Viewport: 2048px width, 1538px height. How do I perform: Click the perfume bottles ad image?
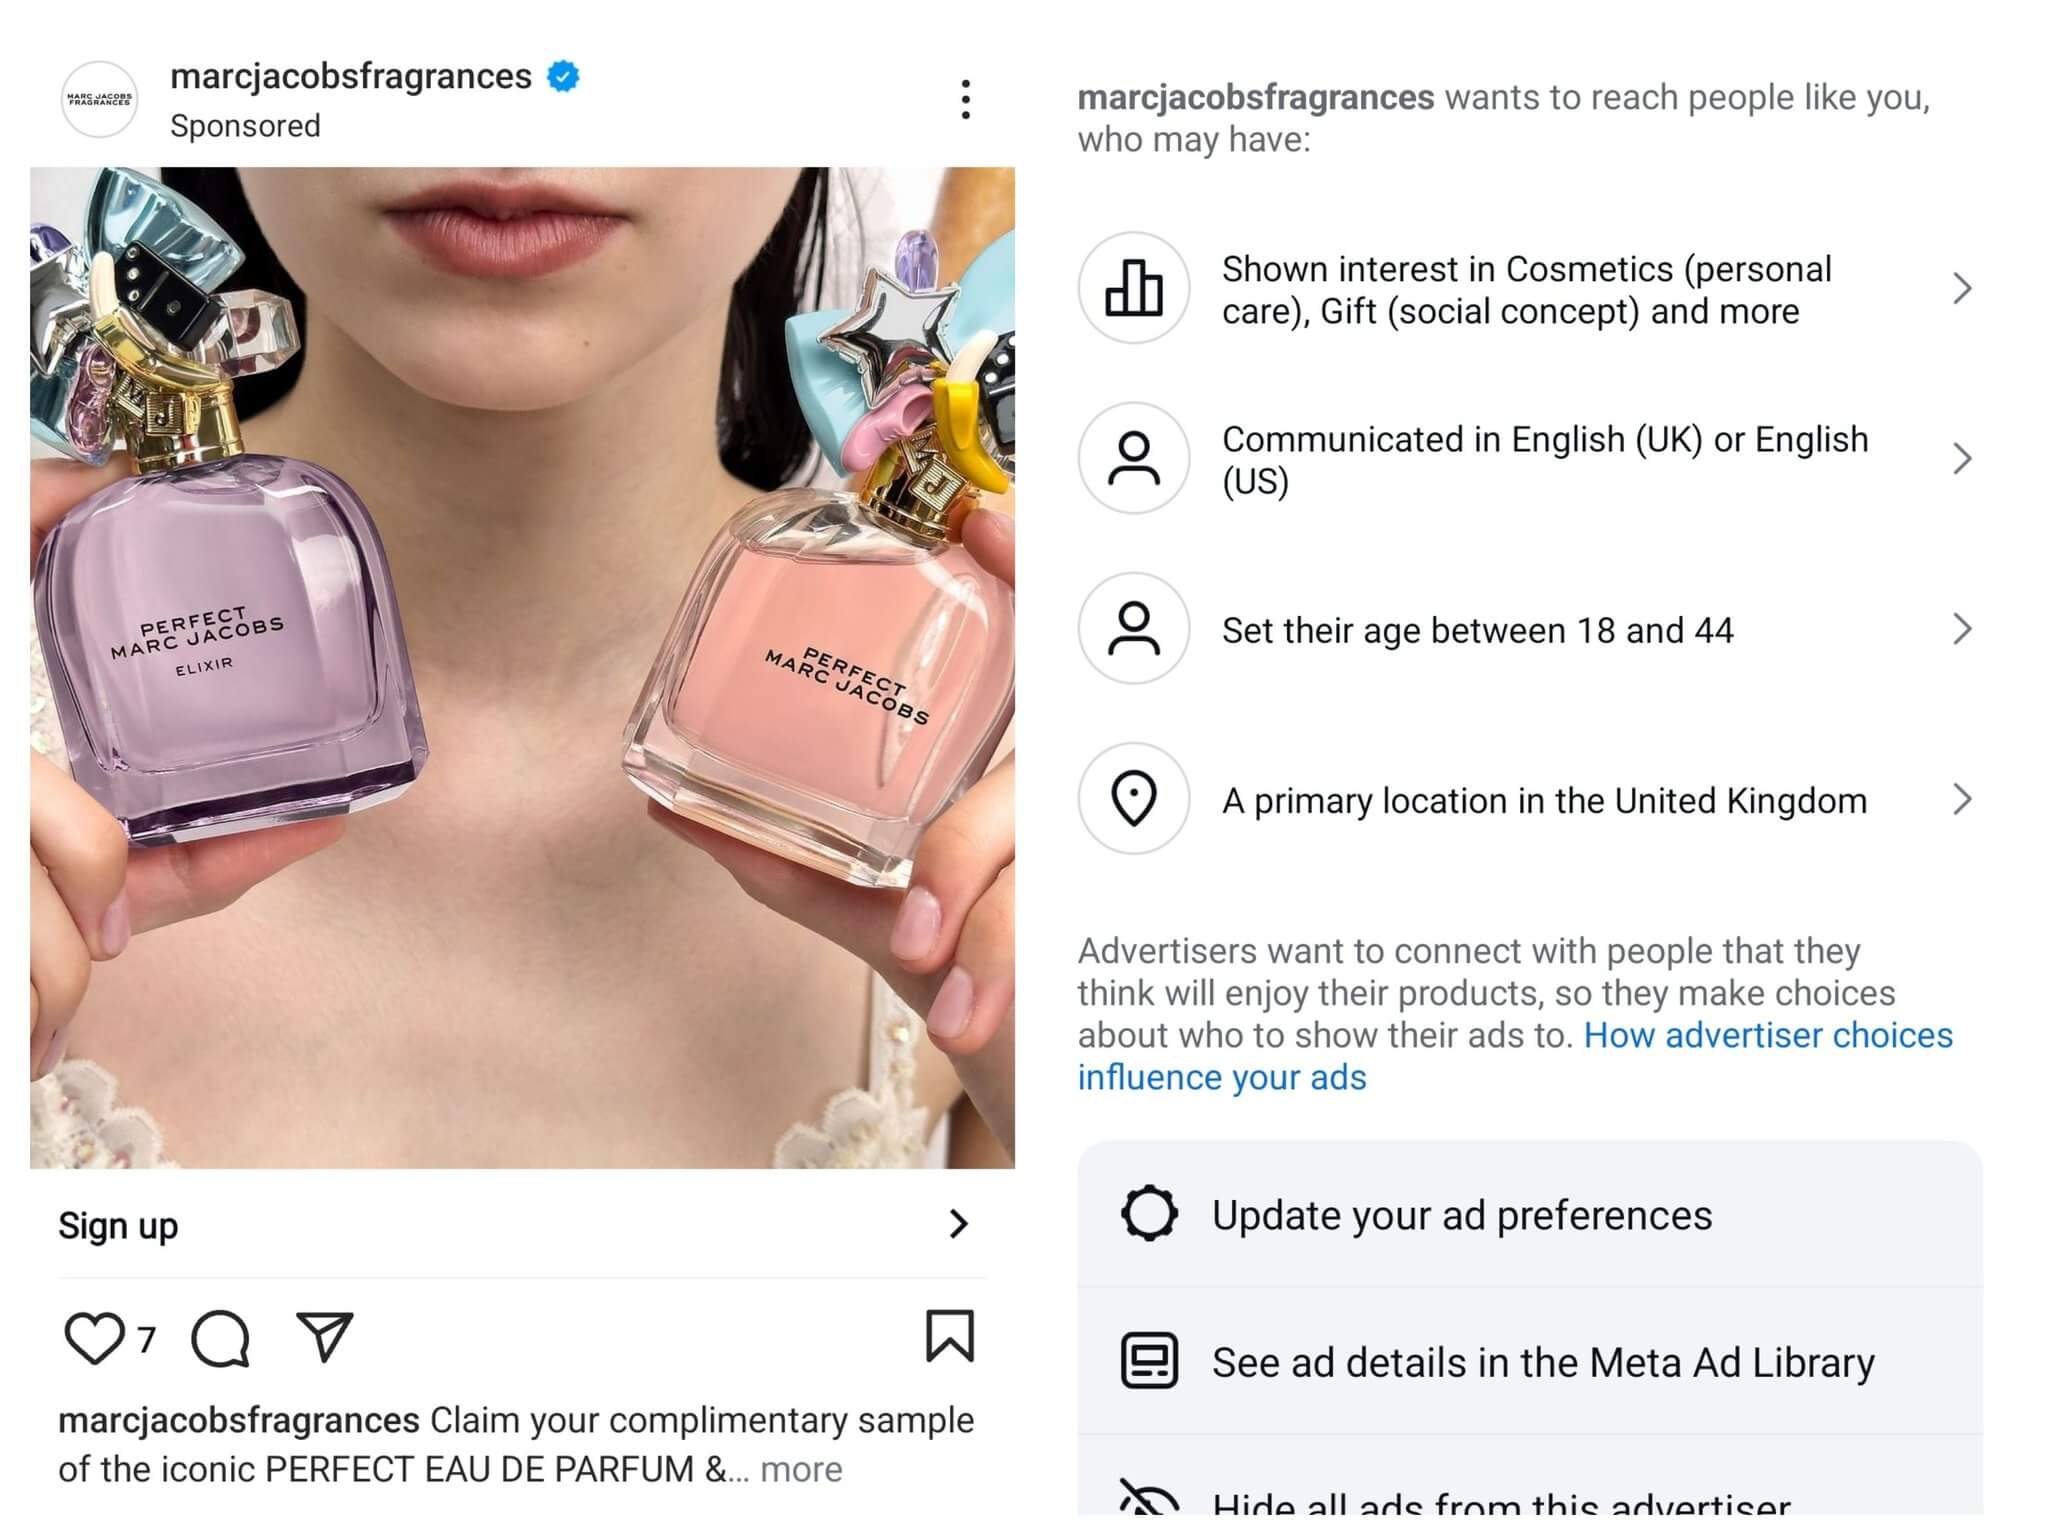point(522,667)
